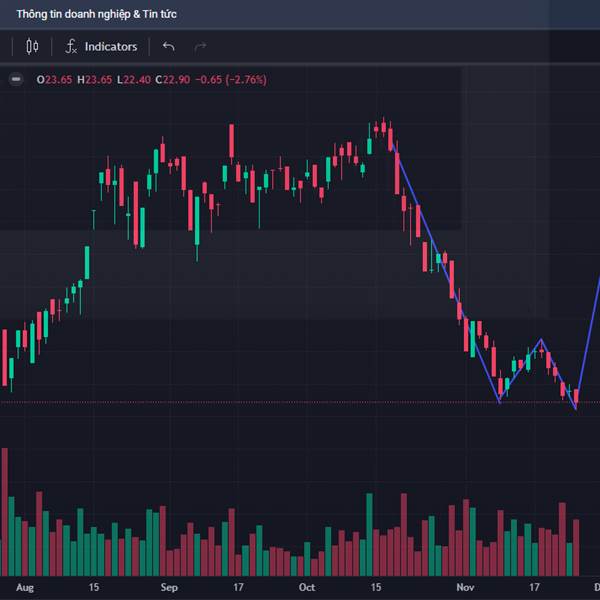600x600 pixels.
Task: Click the -0.65 (−2.76%) change value
Action: (x=230, y=79)
